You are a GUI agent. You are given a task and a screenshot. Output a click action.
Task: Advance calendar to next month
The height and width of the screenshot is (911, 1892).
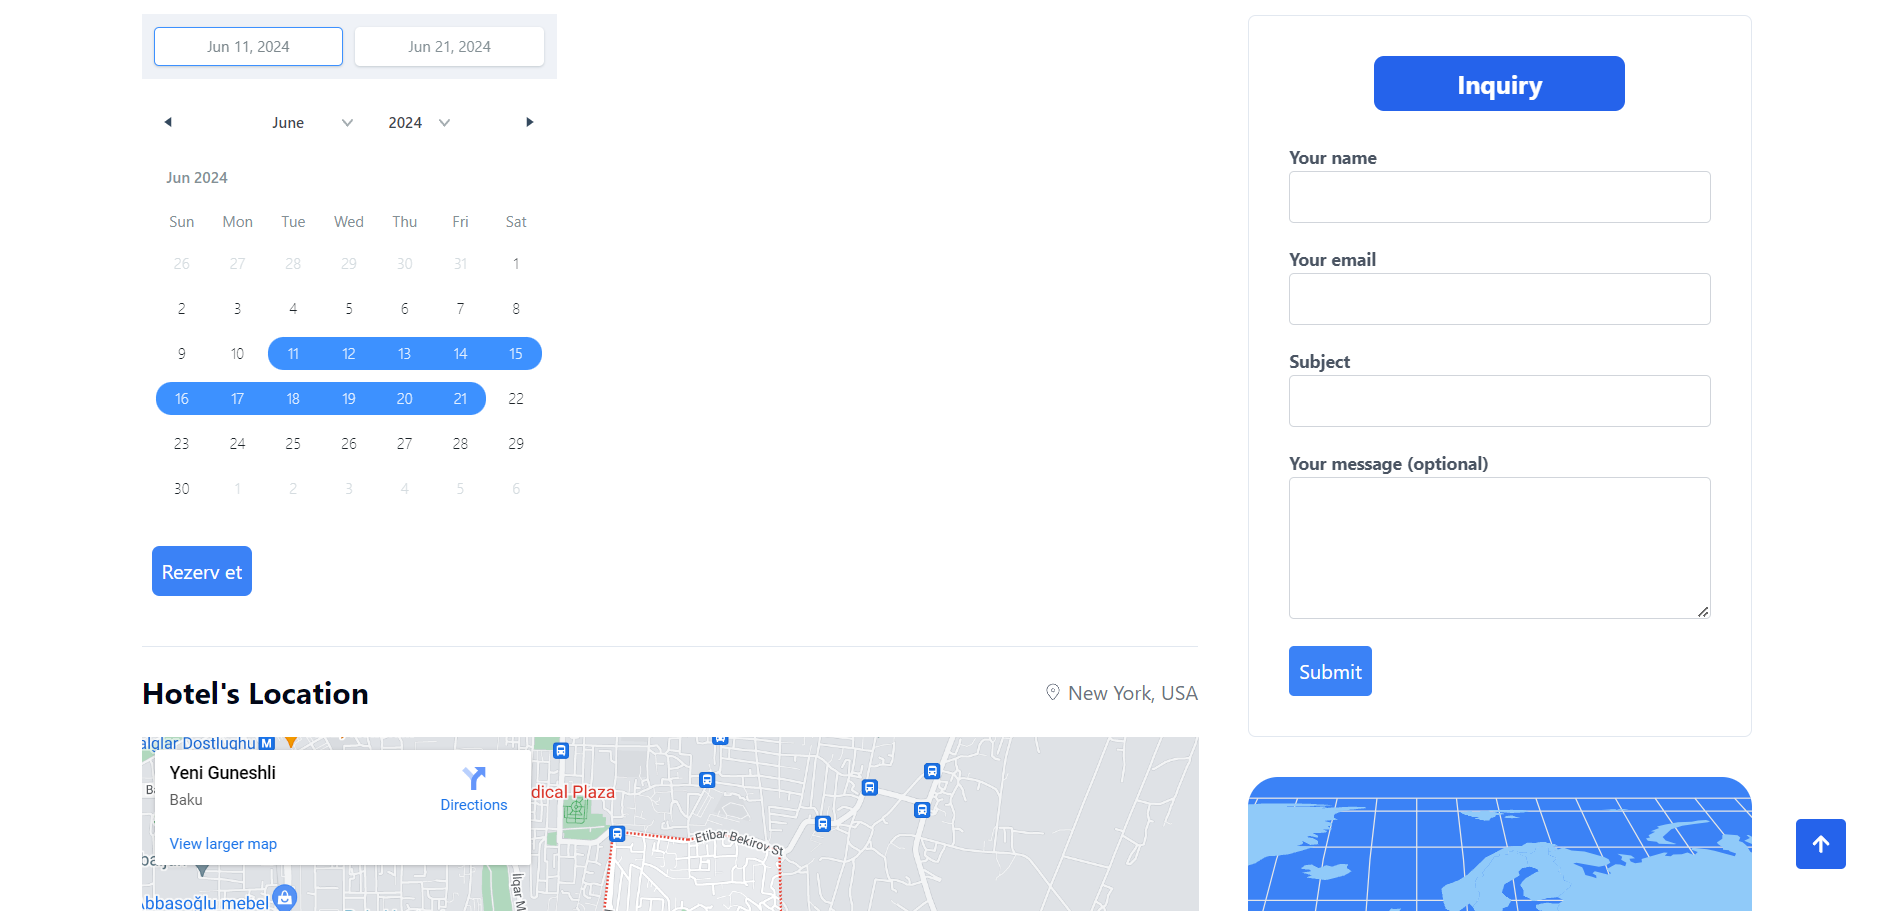pos(529,121)
